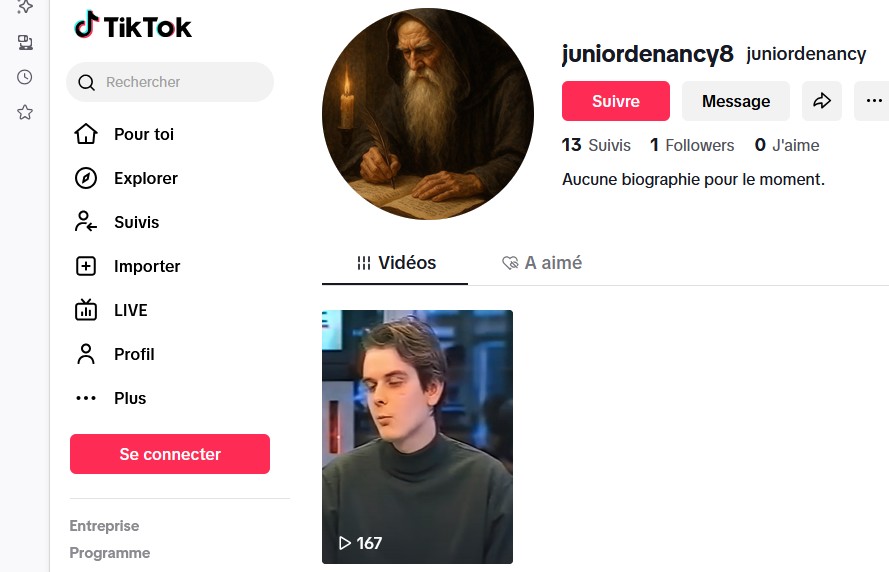This screenshot has height=572, width=889.
Task: Switch to the Vidéos tab
Action: tap(395, 263)
